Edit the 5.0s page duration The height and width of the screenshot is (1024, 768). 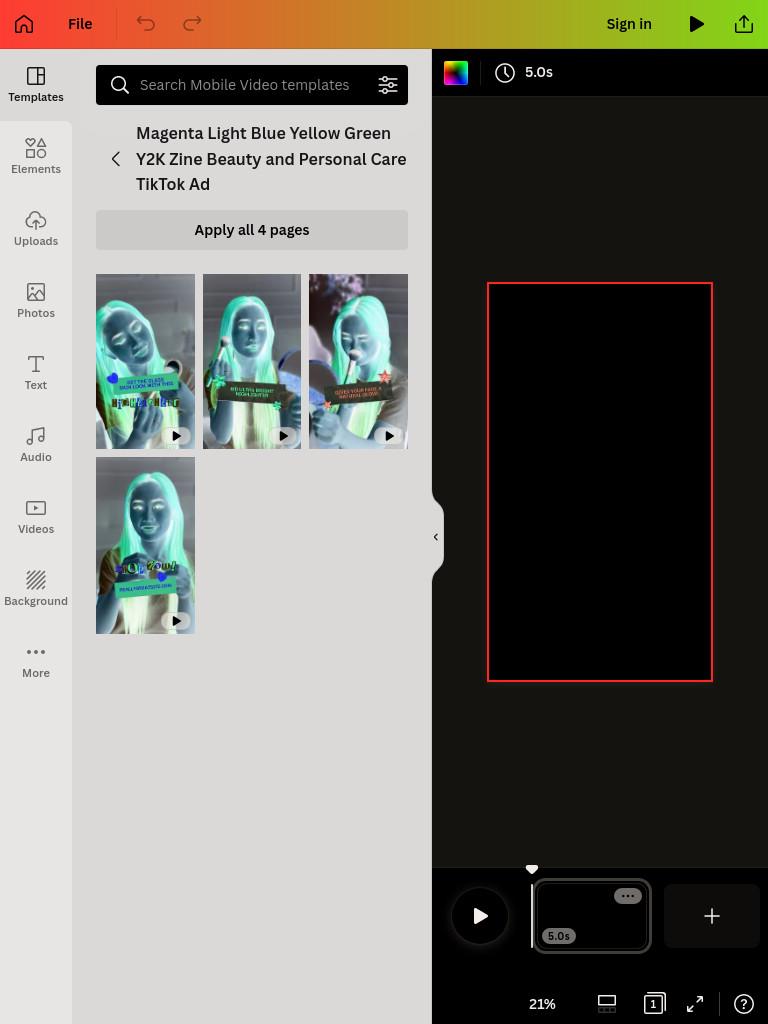coord(524,72)
